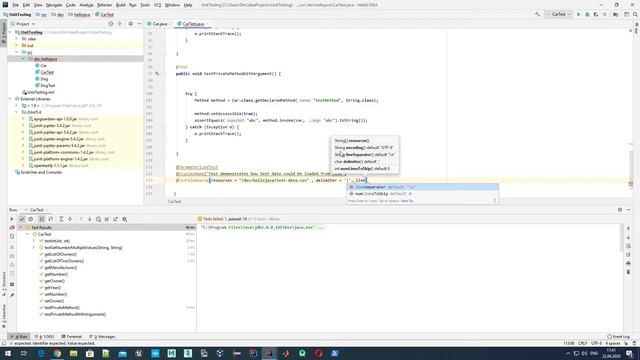Open Event Log in status bar
This screenshot has width=640, height=360.
[x=618, y=337]
